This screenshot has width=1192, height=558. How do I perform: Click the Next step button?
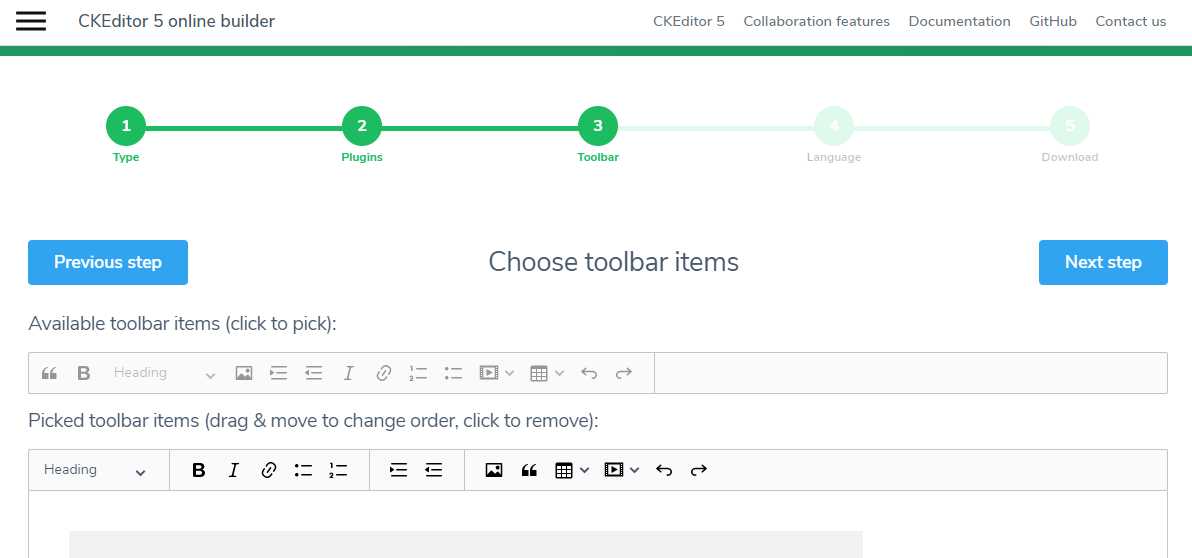tap(1103, 262)
